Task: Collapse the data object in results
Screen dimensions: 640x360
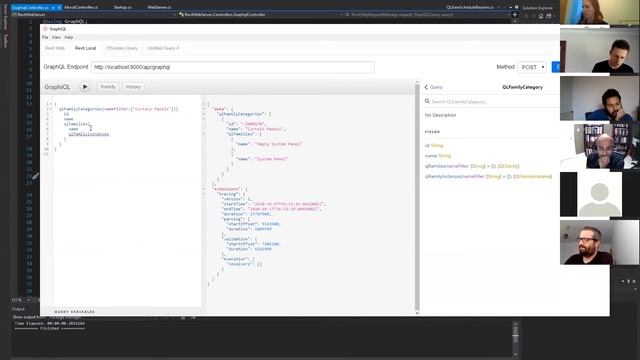Action: point(204,109)
